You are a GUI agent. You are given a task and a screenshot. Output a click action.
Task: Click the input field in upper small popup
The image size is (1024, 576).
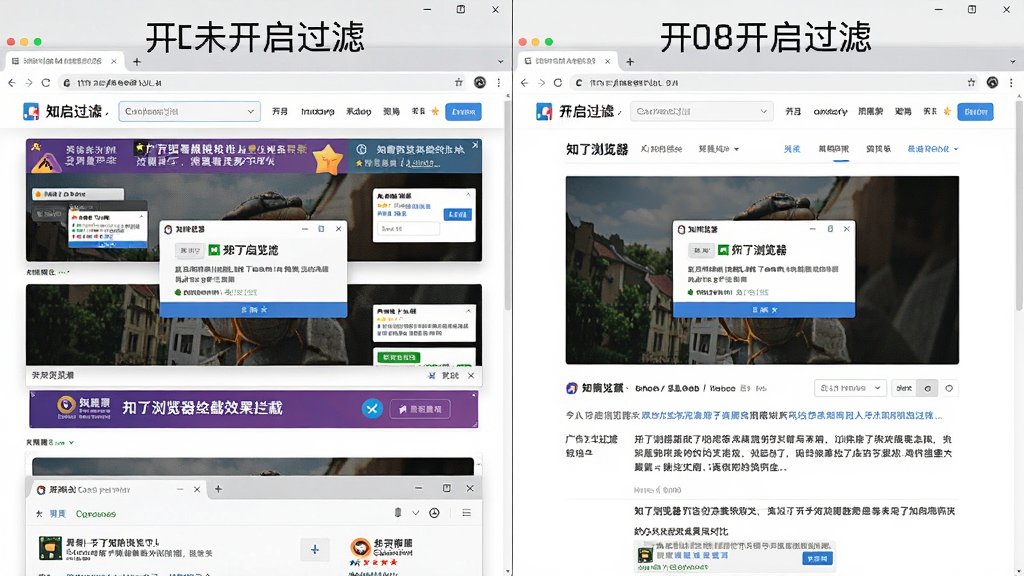click(x=408, y=229)
